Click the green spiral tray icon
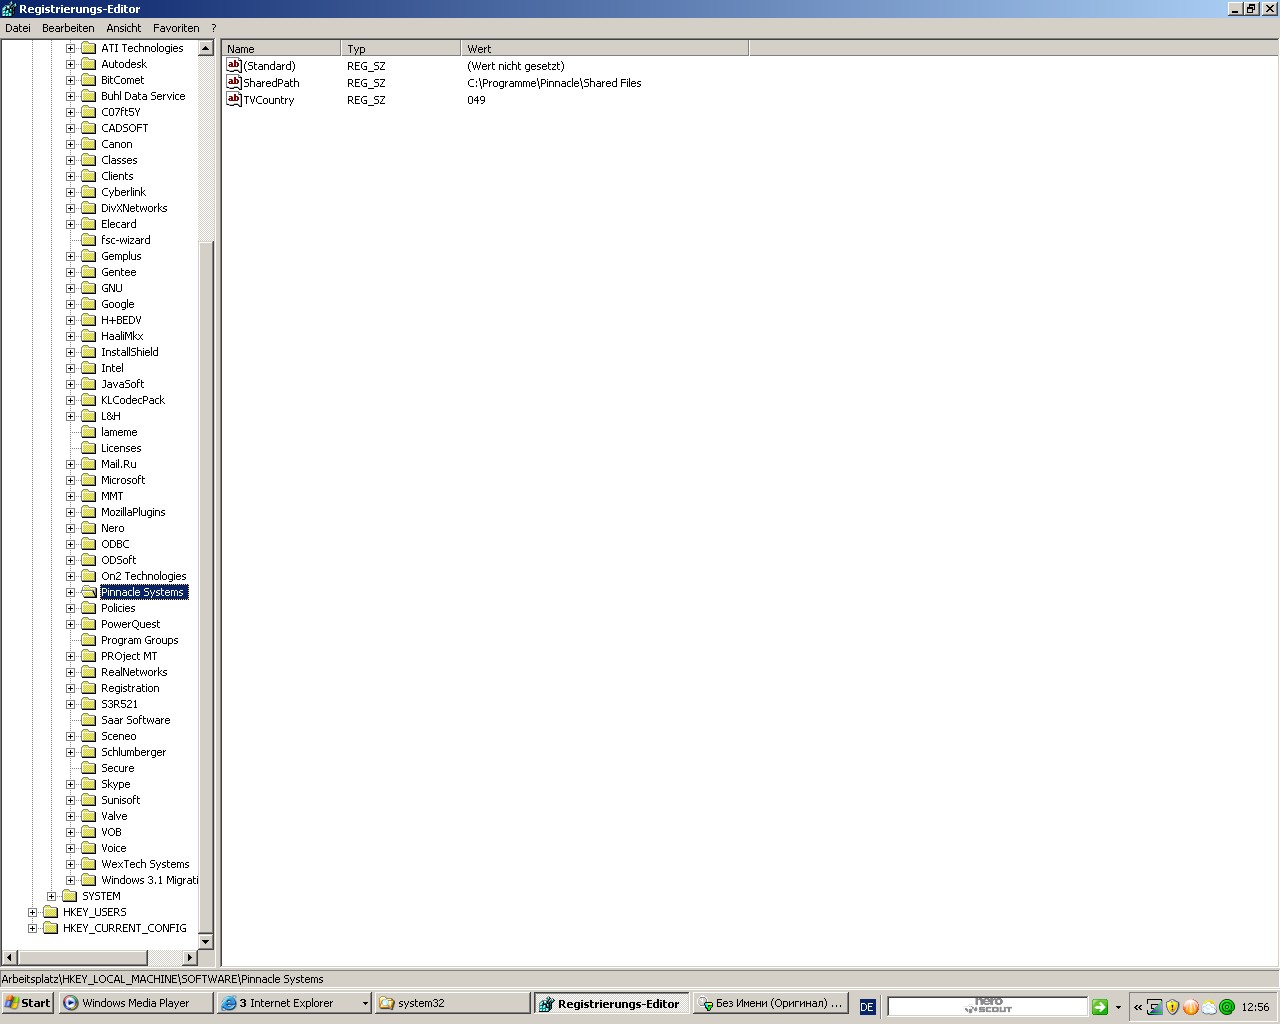Image resolution: width=1280 pixels, height=1024 pixels. [1227, 1007]
